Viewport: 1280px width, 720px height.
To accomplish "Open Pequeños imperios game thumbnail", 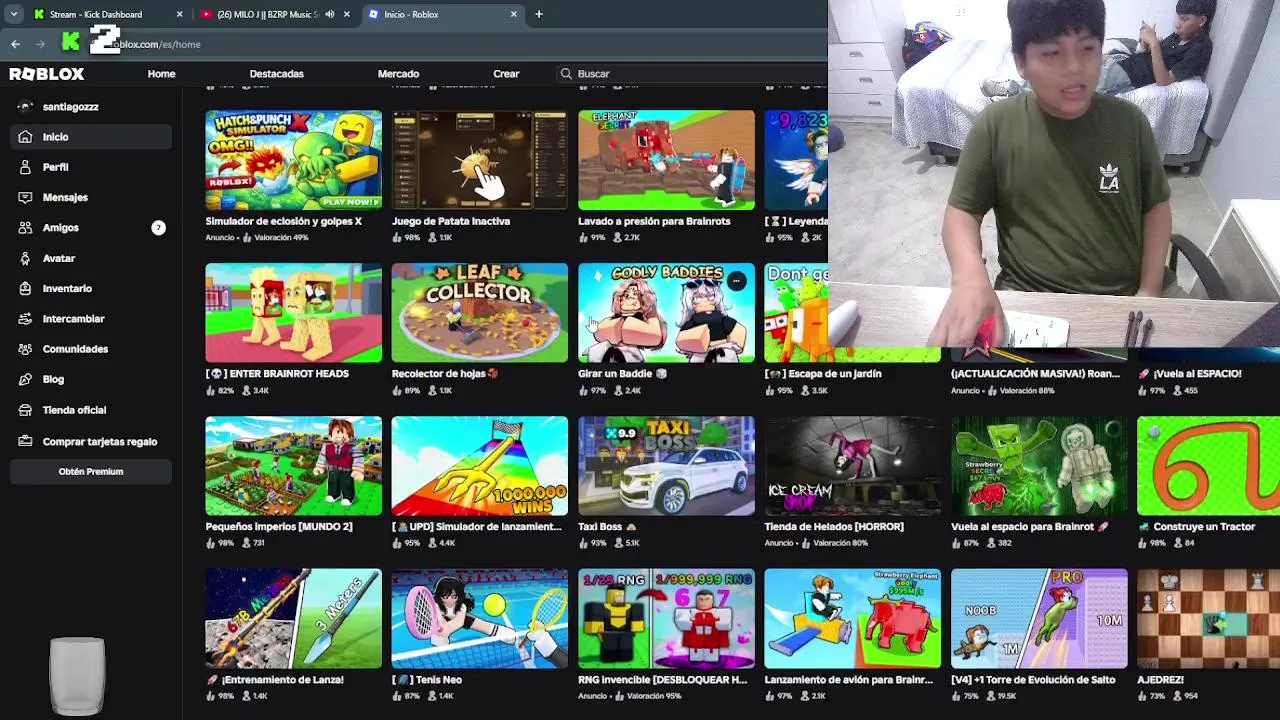I will (x=294, y=466).
